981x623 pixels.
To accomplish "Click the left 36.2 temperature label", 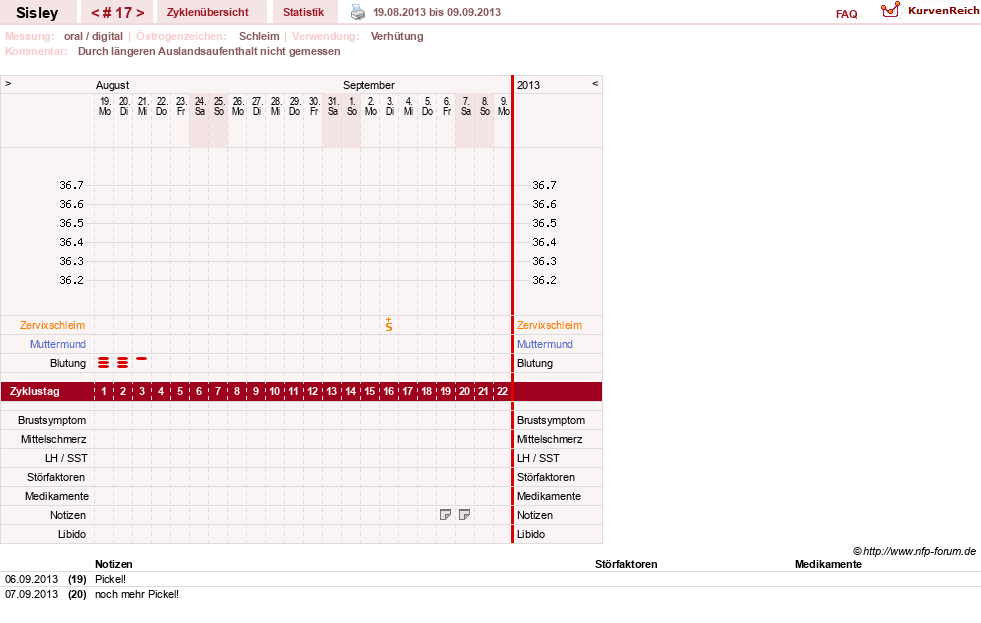I will [71, 280].
